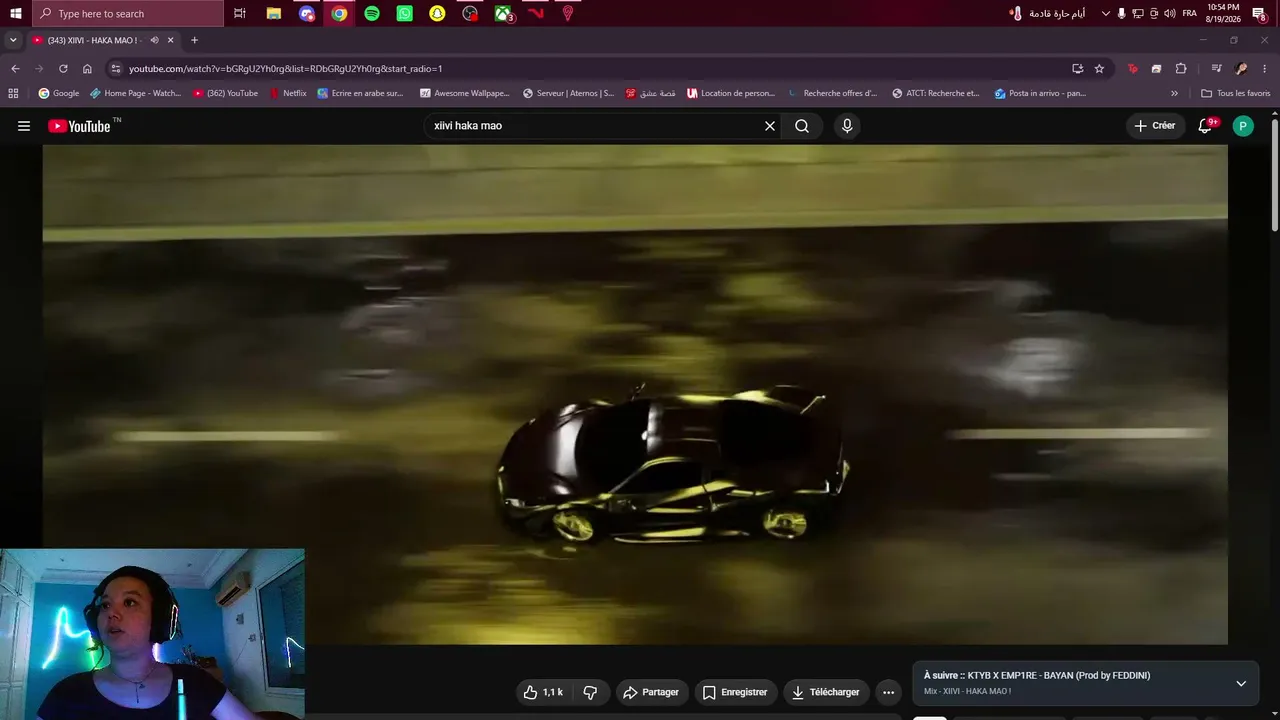Open WhatsApp from the taskbar
Image resolution: width=1280 pixels, height=720 pixels.
point(404,14)
